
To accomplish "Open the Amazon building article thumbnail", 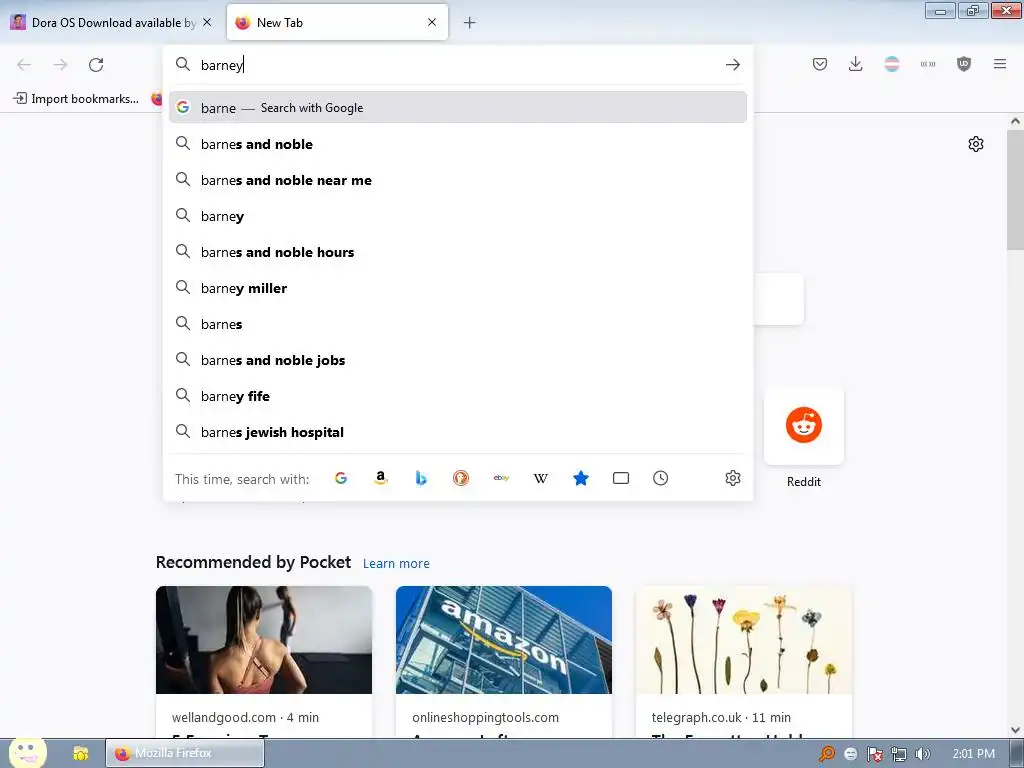I will click(x=504, y=640).
